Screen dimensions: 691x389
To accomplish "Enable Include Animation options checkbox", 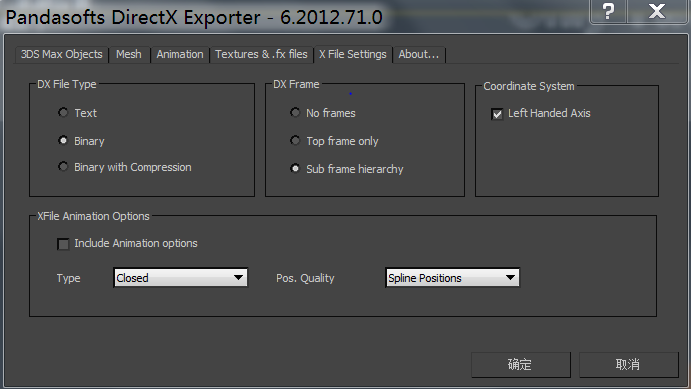I will click(63, 244).
